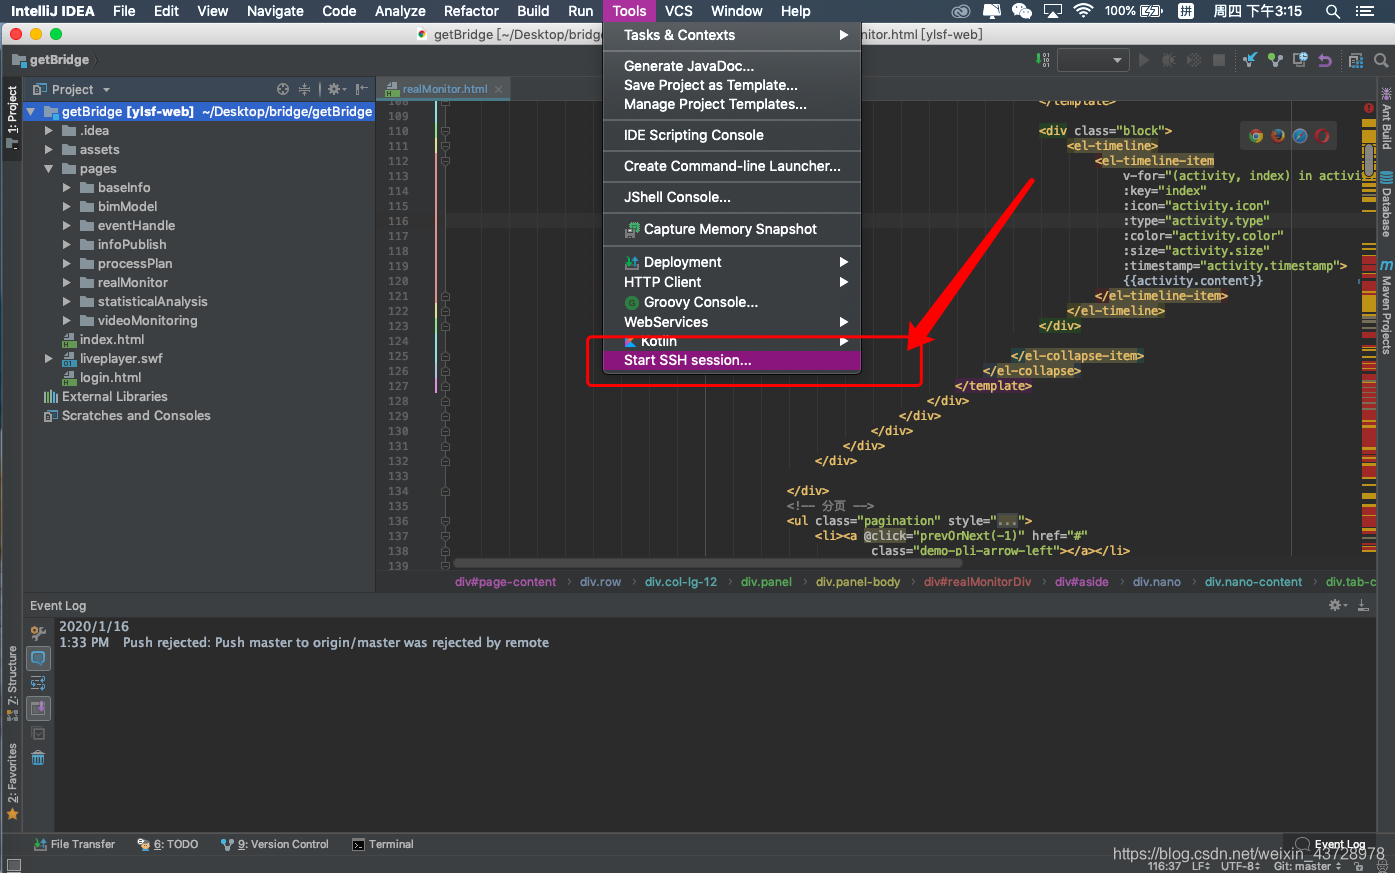Open File Transfer tool window button
The height and width of the screenshot is (873, 1395).
[x=74, y=844]
